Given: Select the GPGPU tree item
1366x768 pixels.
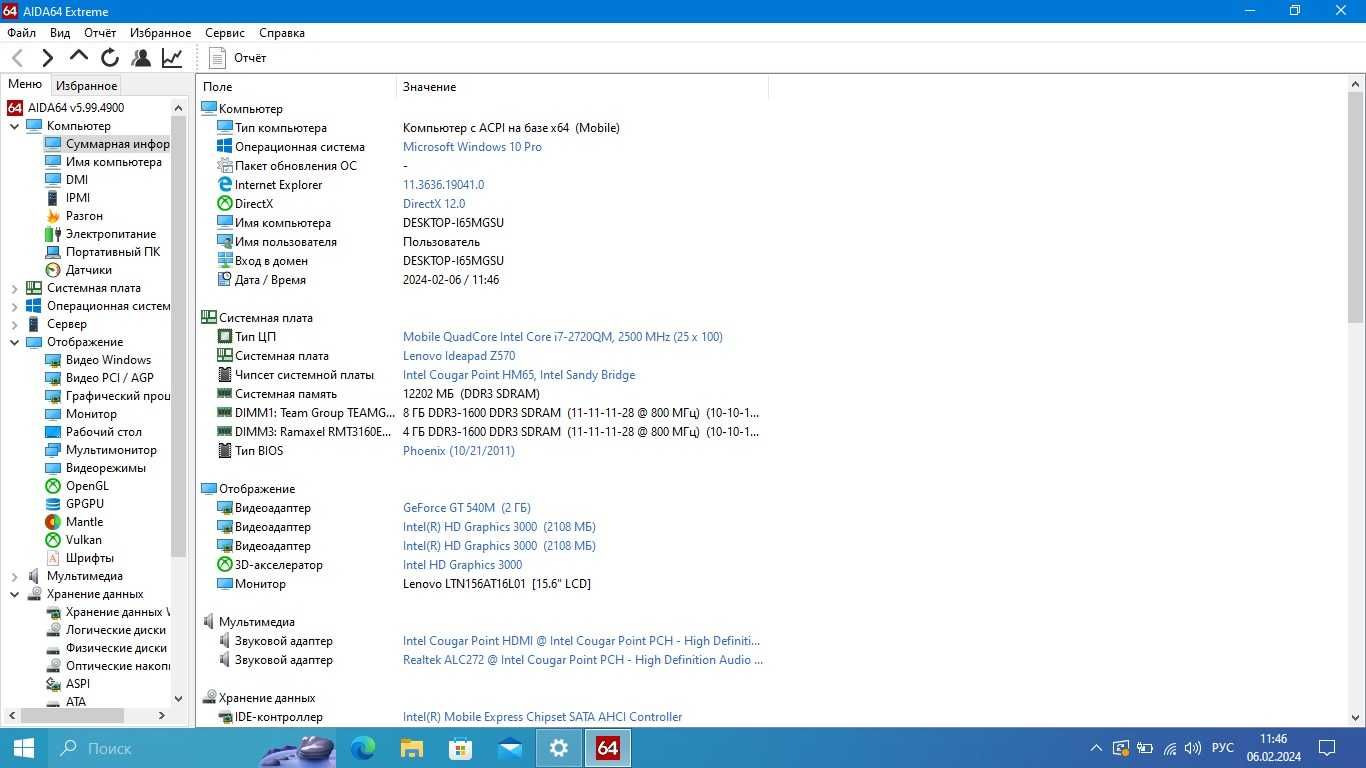Looking at the screenshot, I should point(85,504).
